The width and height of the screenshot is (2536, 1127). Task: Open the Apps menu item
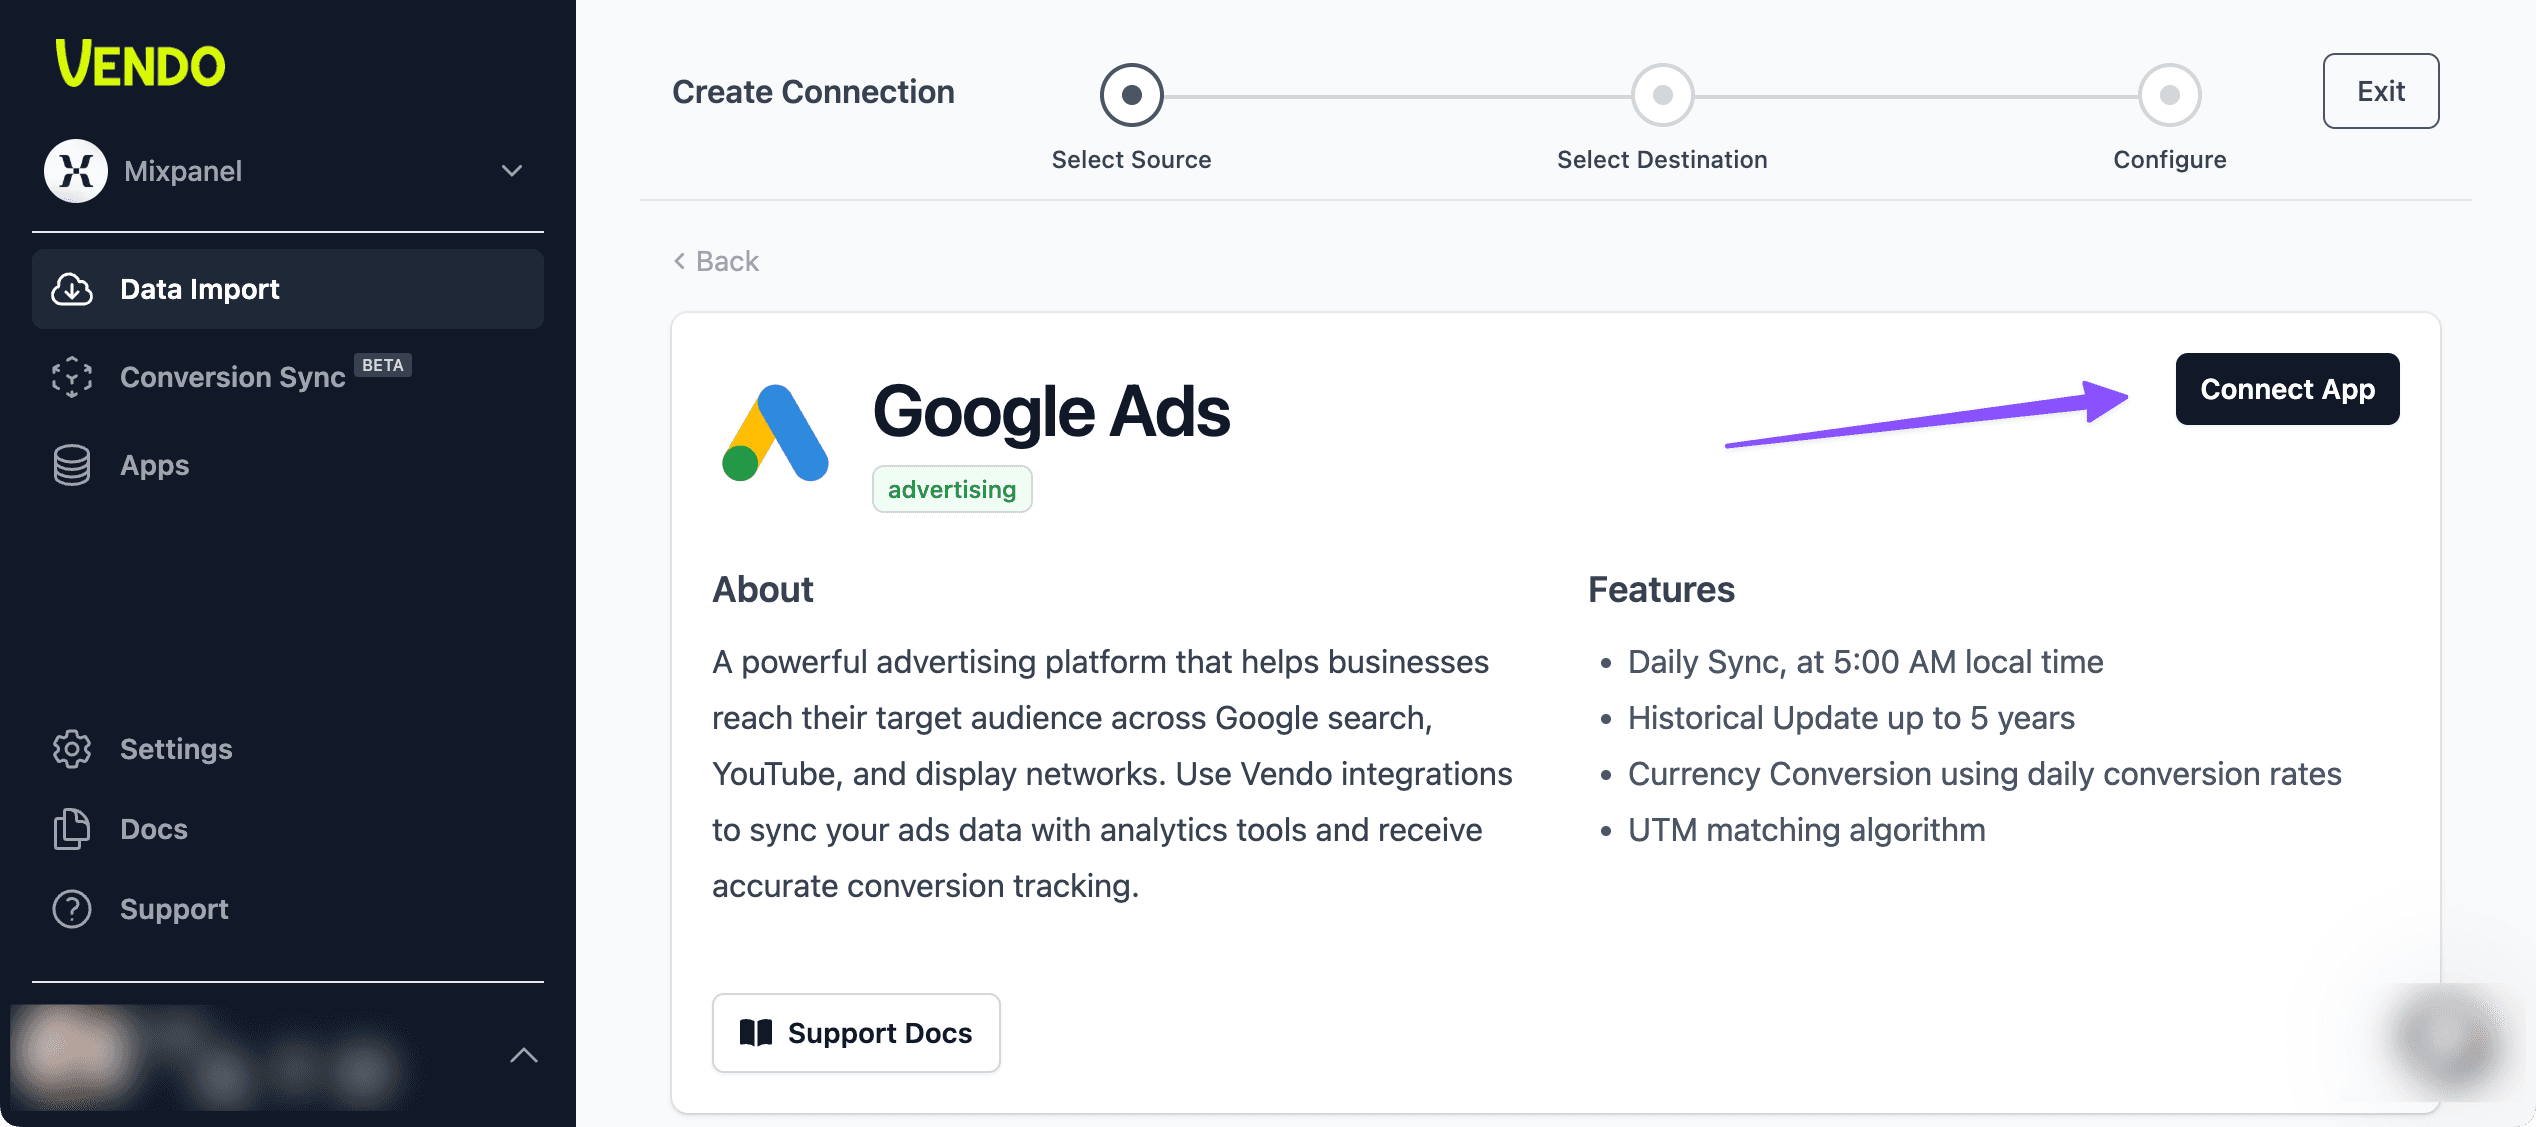(x=155, y=465)
